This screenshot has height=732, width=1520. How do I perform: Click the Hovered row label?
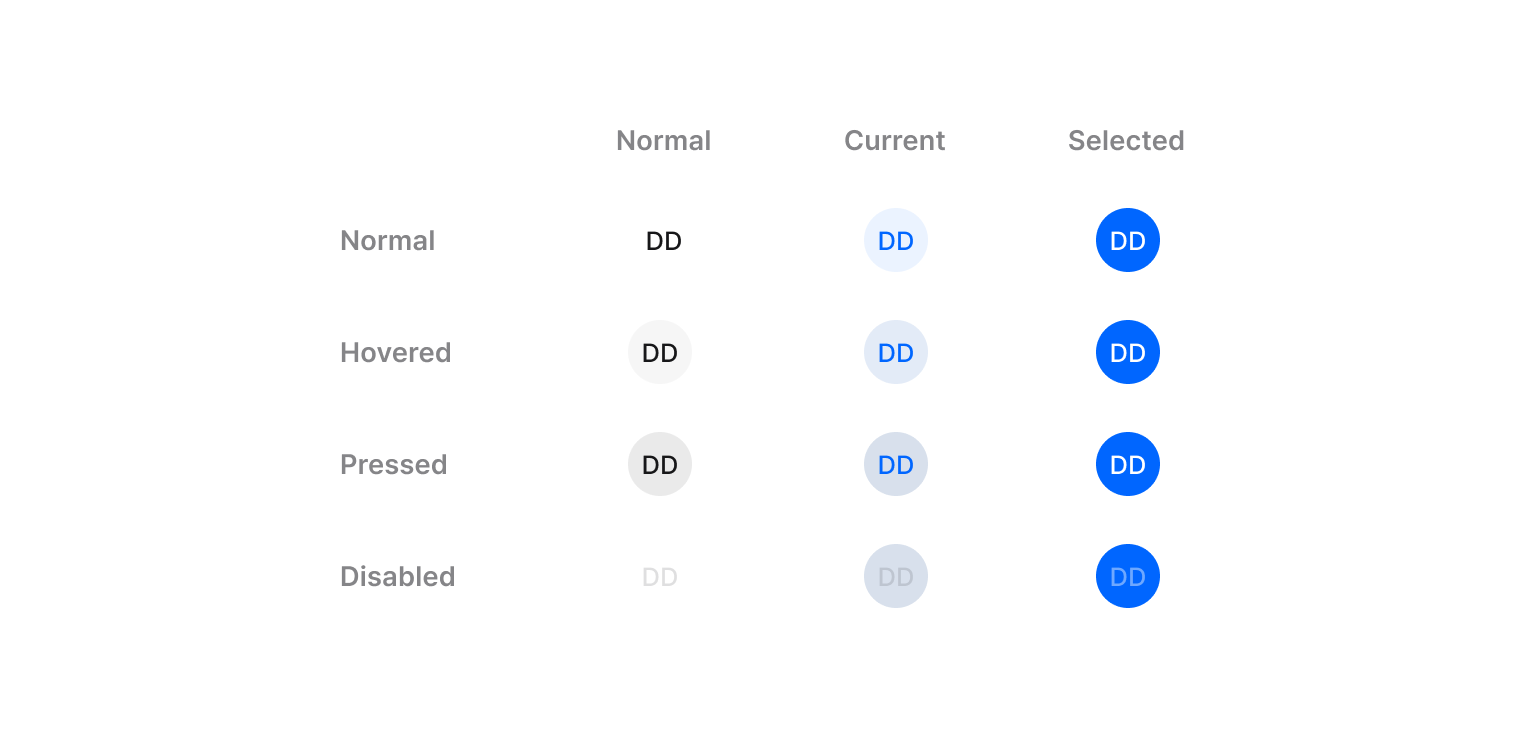(x=395, y=353)
